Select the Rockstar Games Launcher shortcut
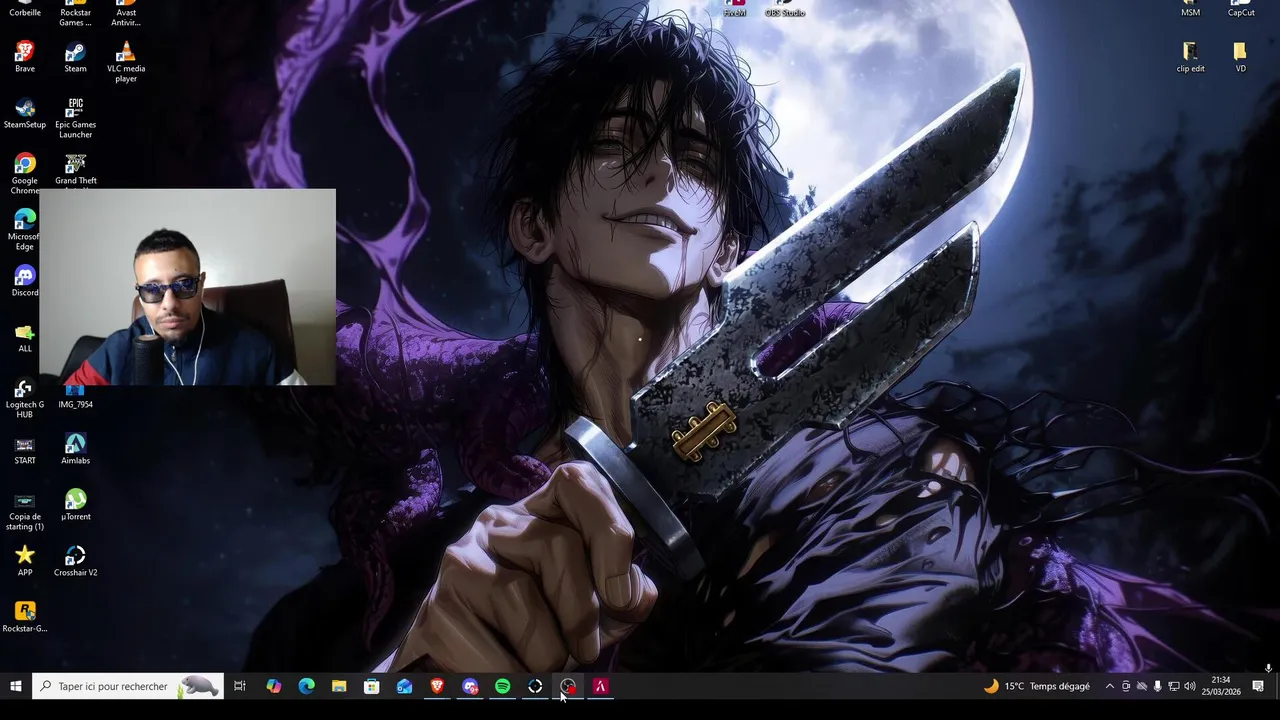The height and width of the screenshot is (720, 1280). (x=75, y=13)
